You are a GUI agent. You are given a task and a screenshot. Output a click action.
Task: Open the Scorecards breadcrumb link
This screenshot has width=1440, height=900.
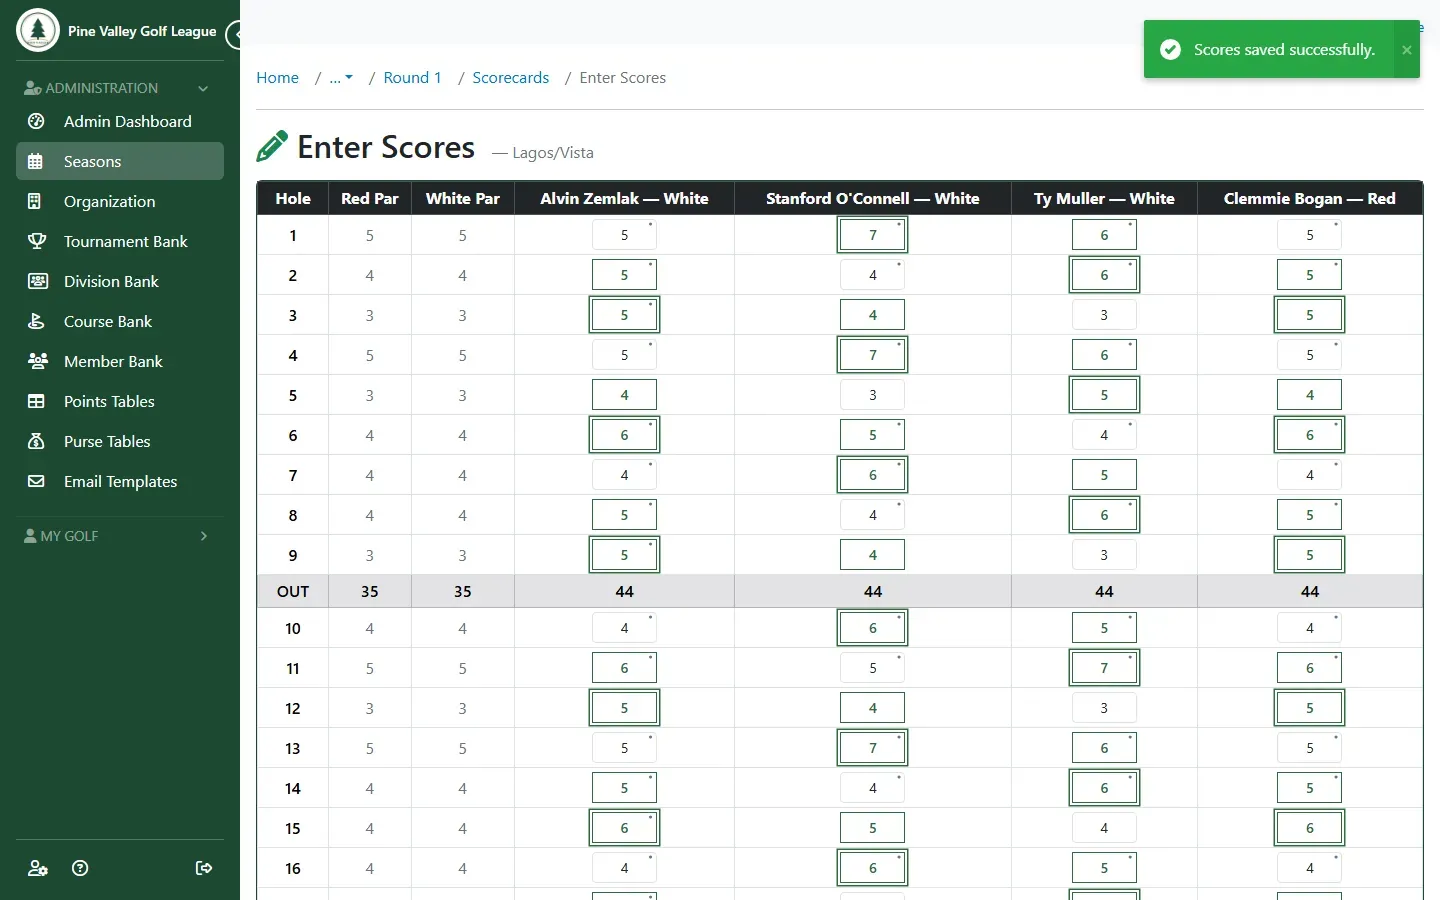pos(510,77)
